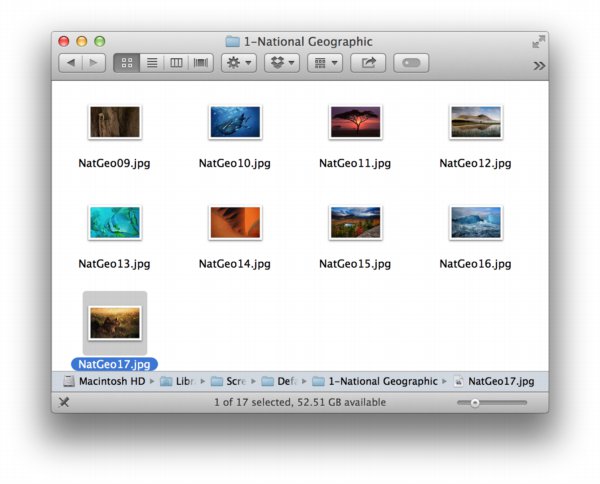Switch to icon view mode
600x484 pixels.
coord(127,63)
